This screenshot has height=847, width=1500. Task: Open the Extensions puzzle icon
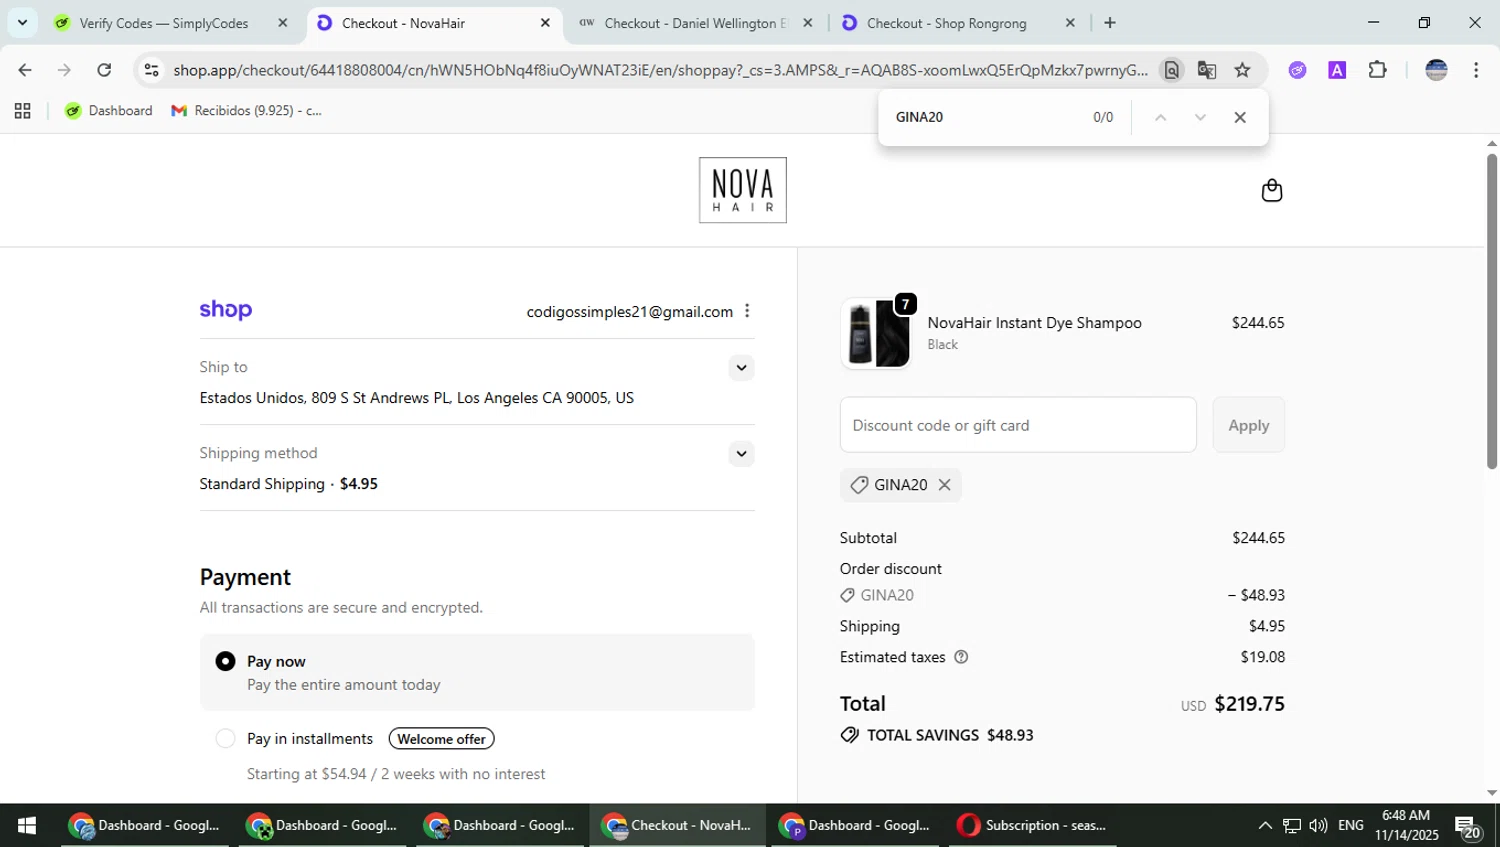(1377, 70)
